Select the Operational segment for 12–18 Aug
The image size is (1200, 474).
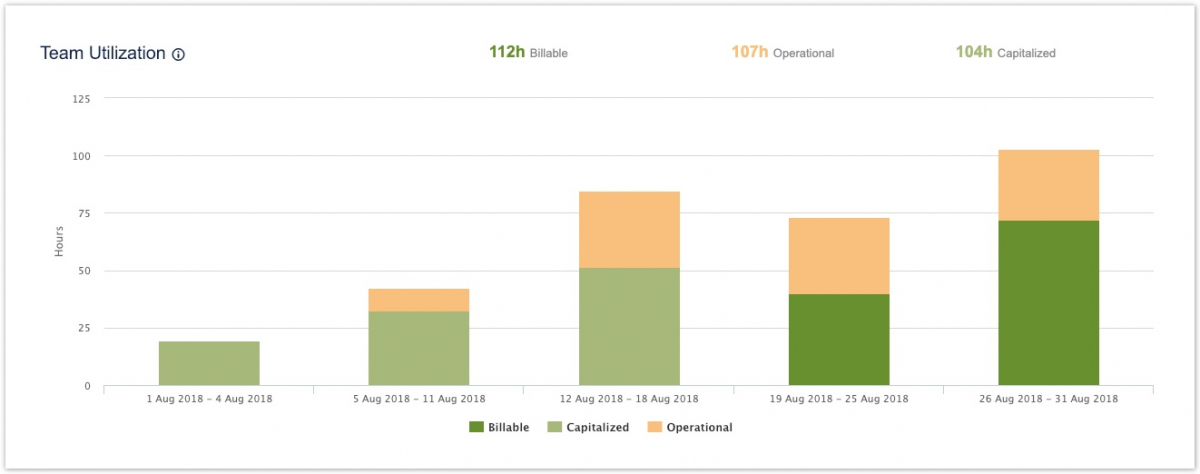tap(629, 229)
